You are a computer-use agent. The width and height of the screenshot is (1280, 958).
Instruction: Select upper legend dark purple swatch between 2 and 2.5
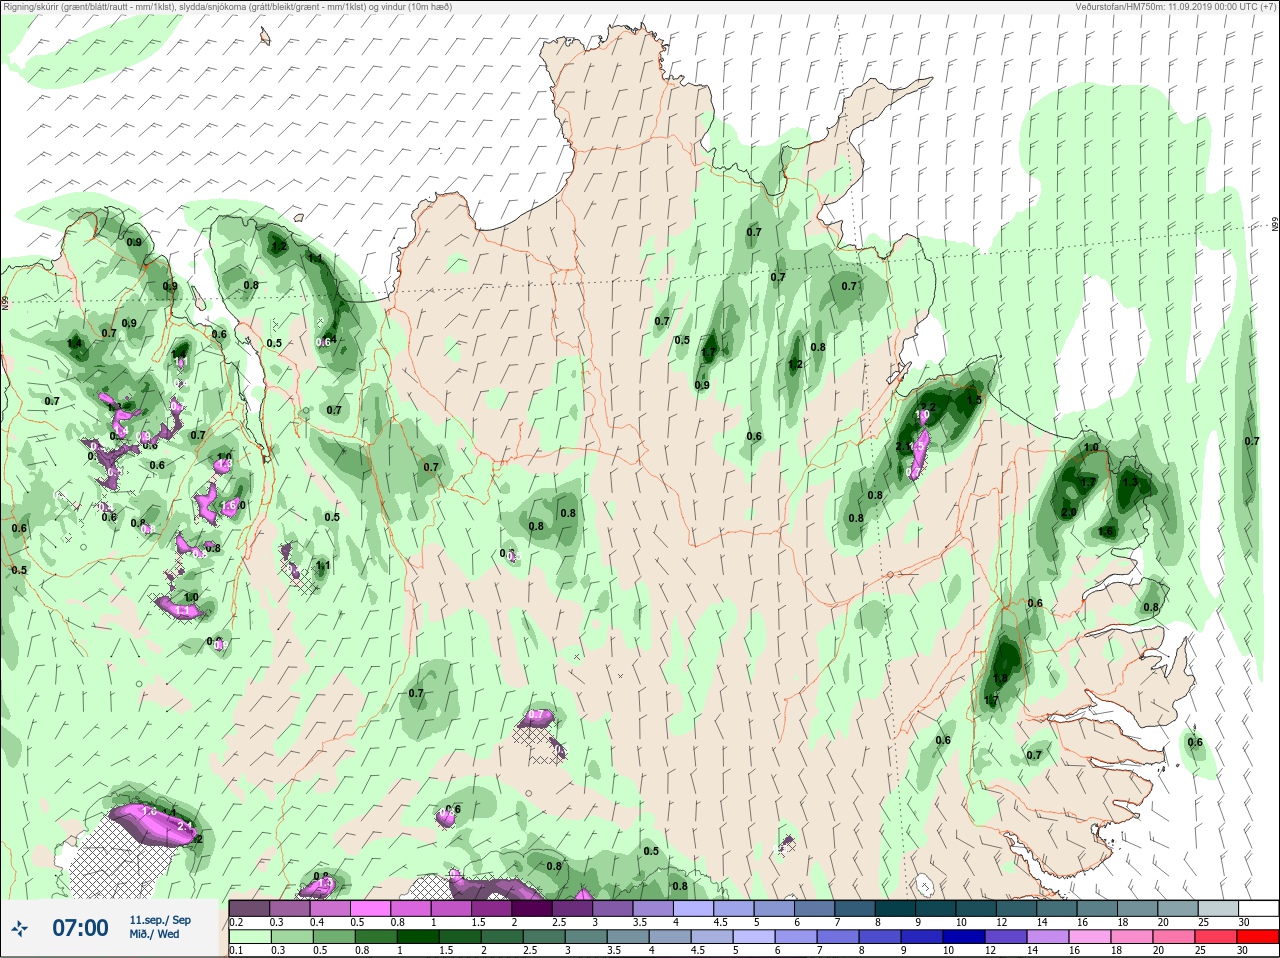(532, 908)
